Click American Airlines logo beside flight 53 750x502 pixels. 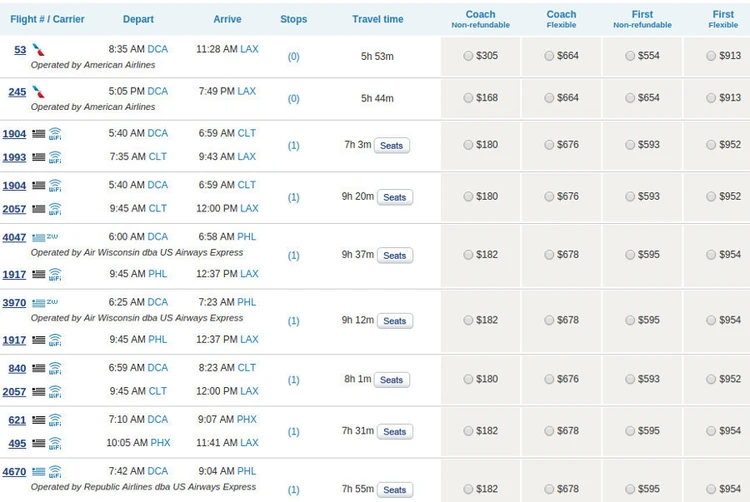coord(38,49)
